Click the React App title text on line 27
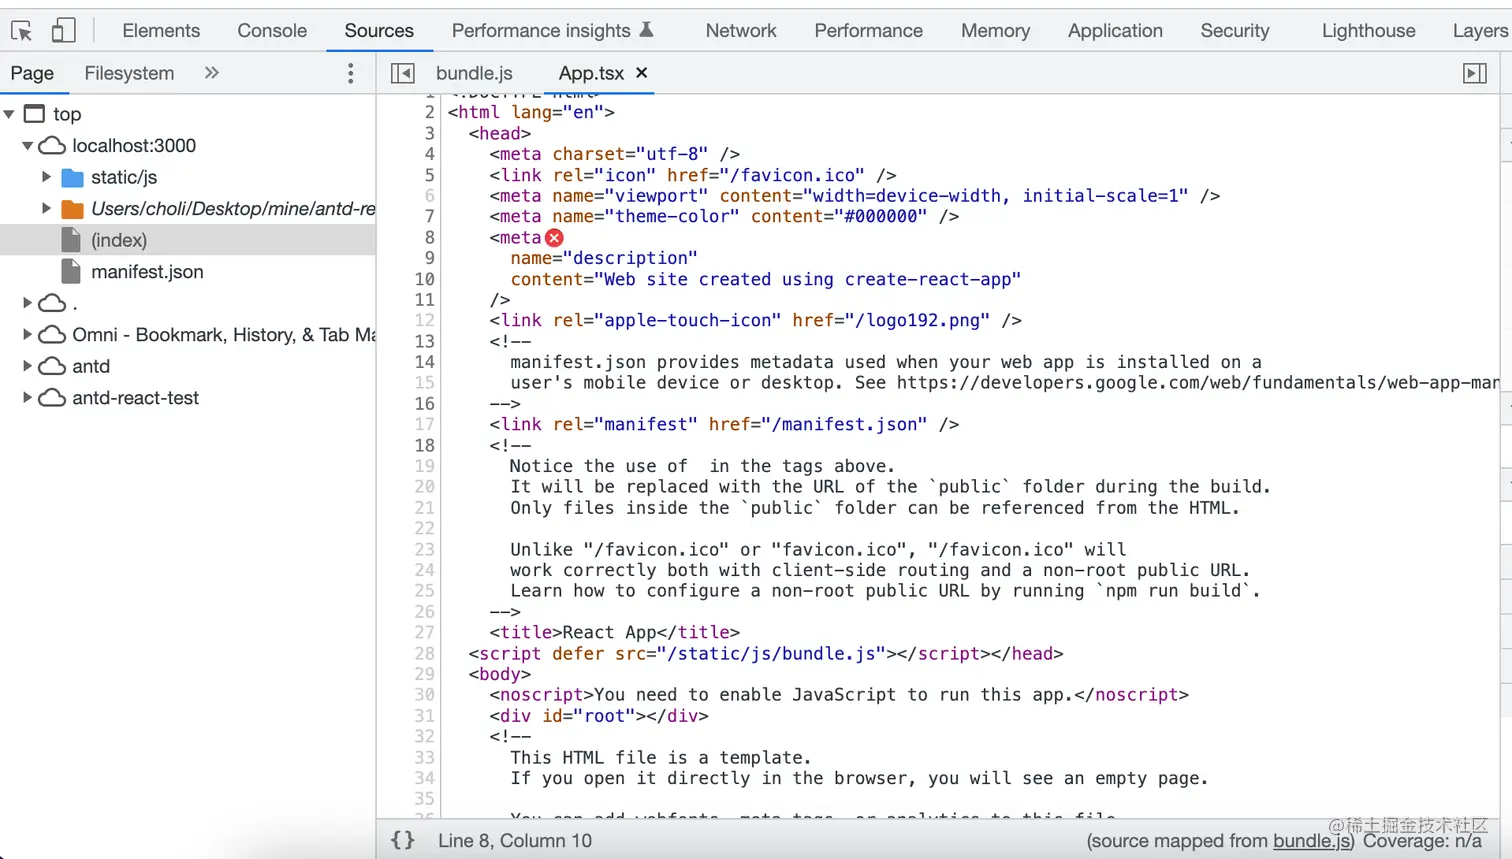 [609, 633]
